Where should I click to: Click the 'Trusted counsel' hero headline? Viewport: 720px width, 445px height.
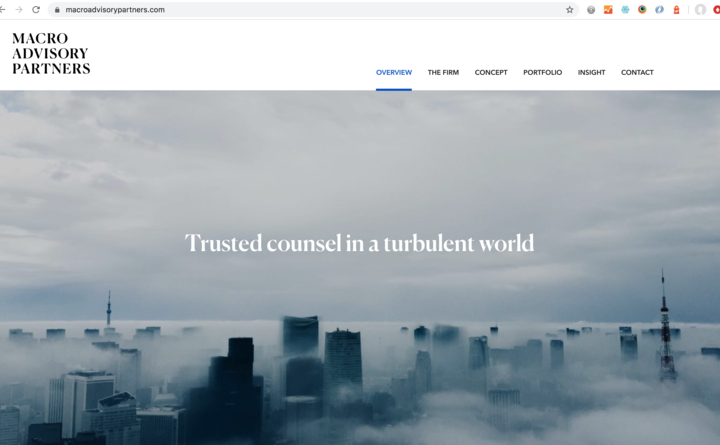[360, 243]
